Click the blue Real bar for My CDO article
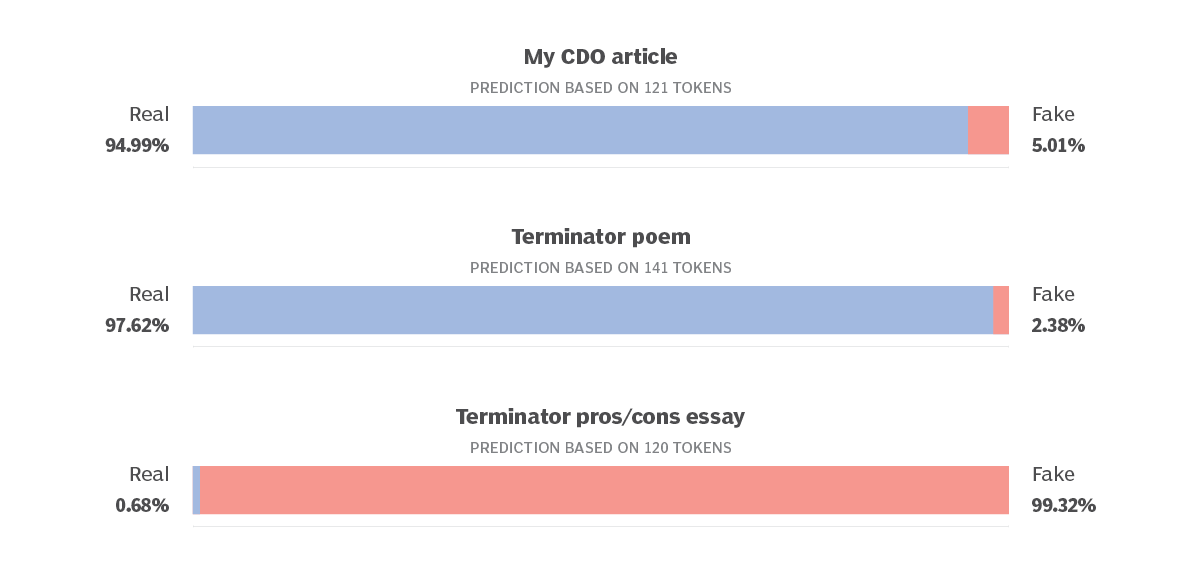Viewport: 1200px width, 582px height. [580, 130]
